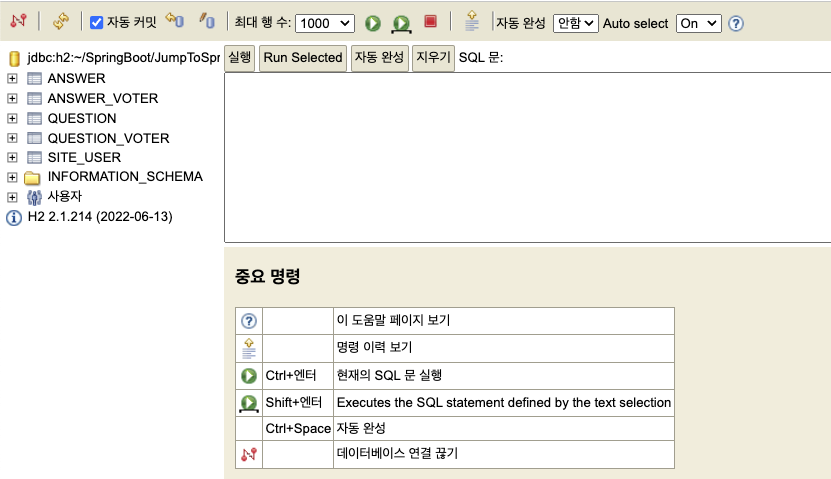The image size is (831, 479).
Task: Click the commit toolbar icon
Action: (207, 21)
